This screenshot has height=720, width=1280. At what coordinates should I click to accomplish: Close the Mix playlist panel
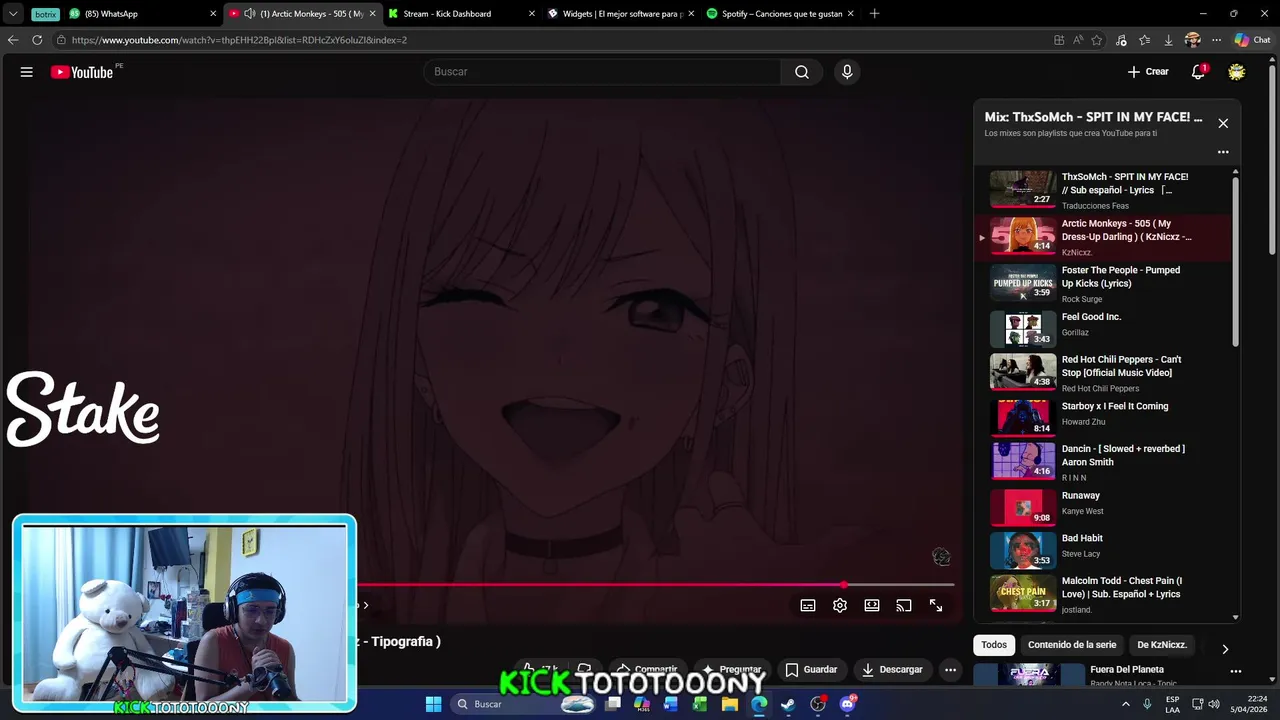1223,123
